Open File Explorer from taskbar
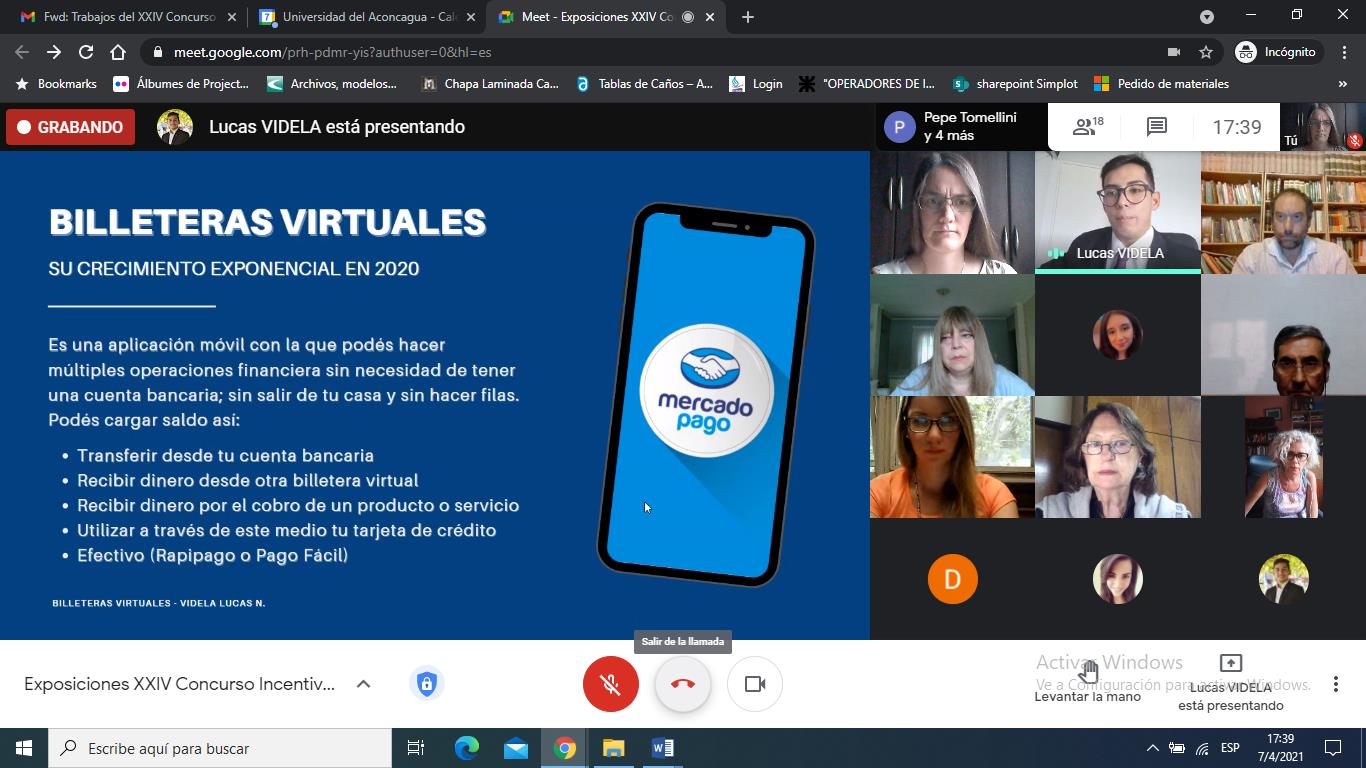Viewport: 1366px width, 768px height. point(613,748)
